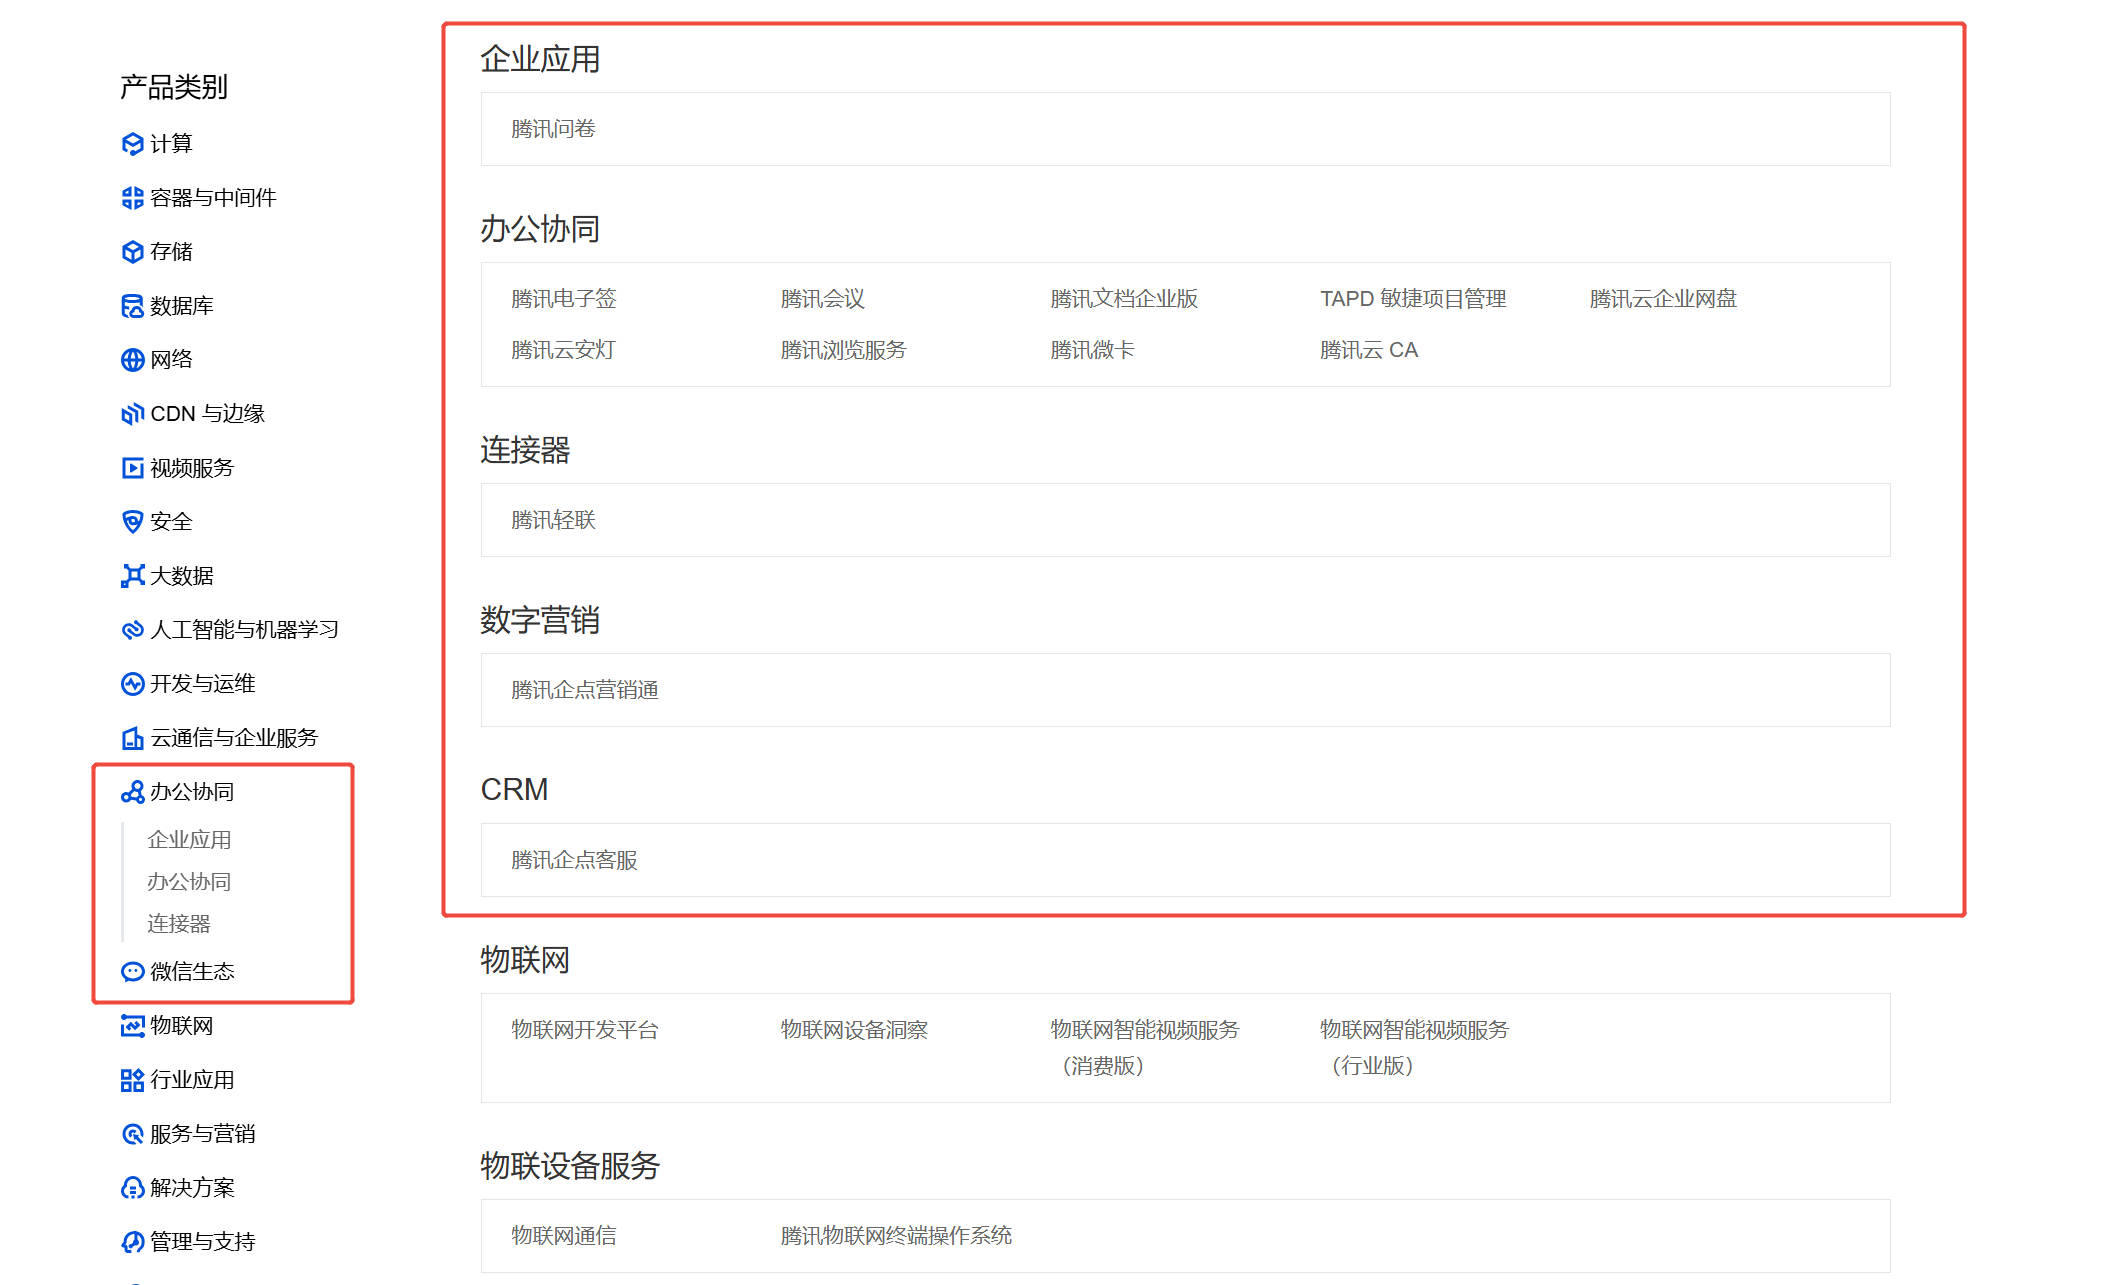Click the 办公协同 sidebar icon
This screenshot has height=1285, width=2124.
pyautogui.click(x=132, y=792)
